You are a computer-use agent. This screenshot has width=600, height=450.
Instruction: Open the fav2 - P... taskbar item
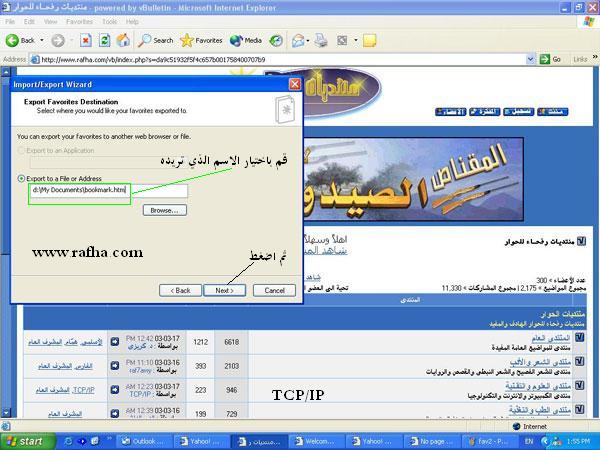pyautogui.click(x=488, y=441)
